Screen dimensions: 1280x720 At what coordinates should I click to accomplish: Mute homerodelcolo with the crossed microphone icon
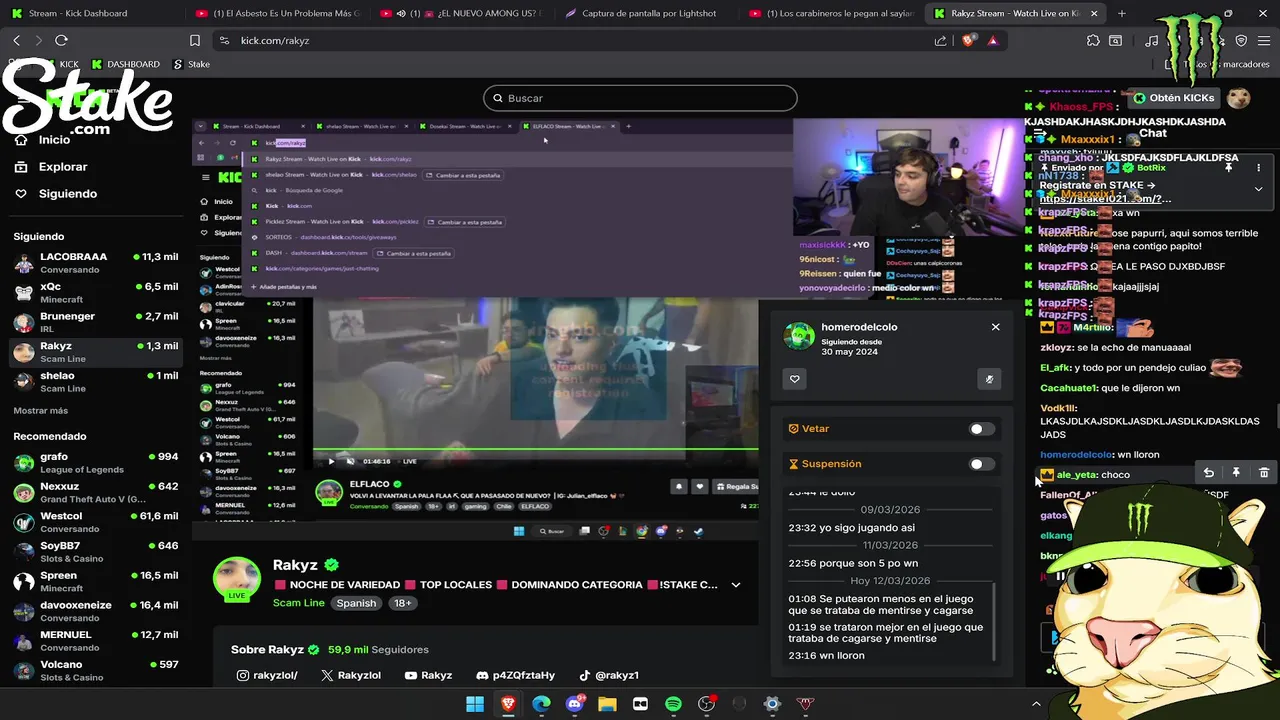pyautogui.click(x=989, y=379)
